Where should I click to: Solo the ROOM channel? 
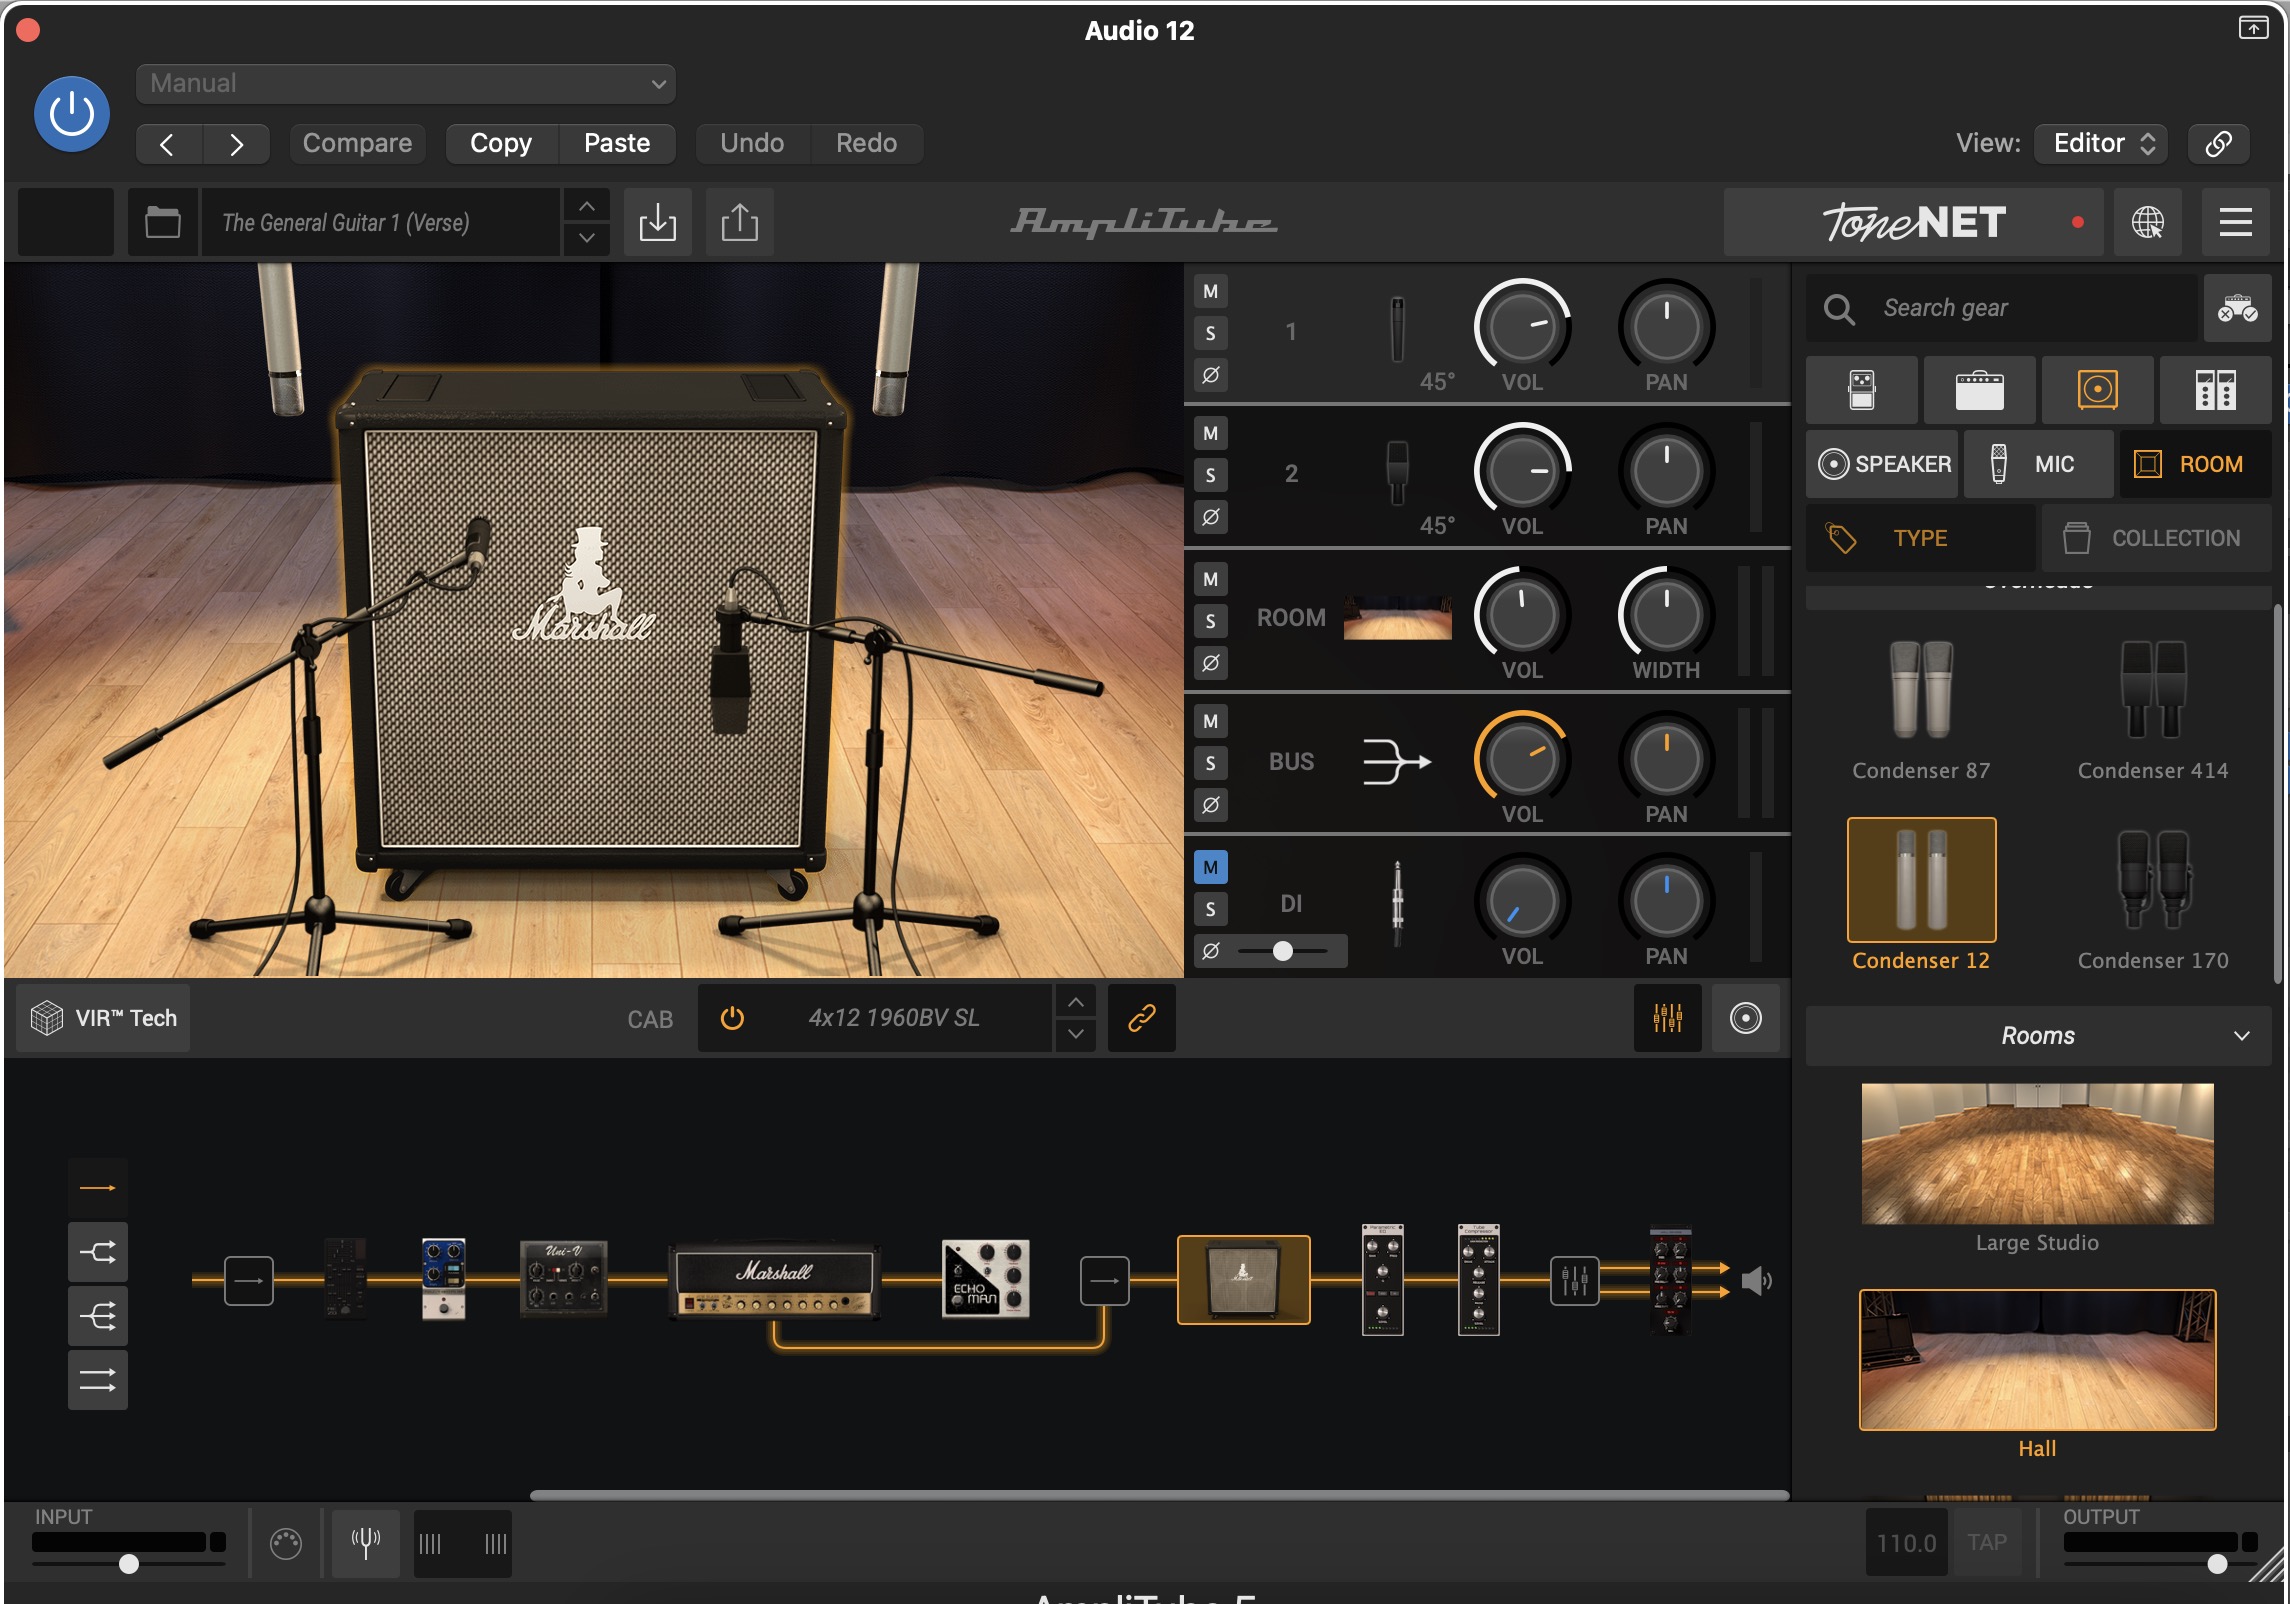click(1211, 622)
